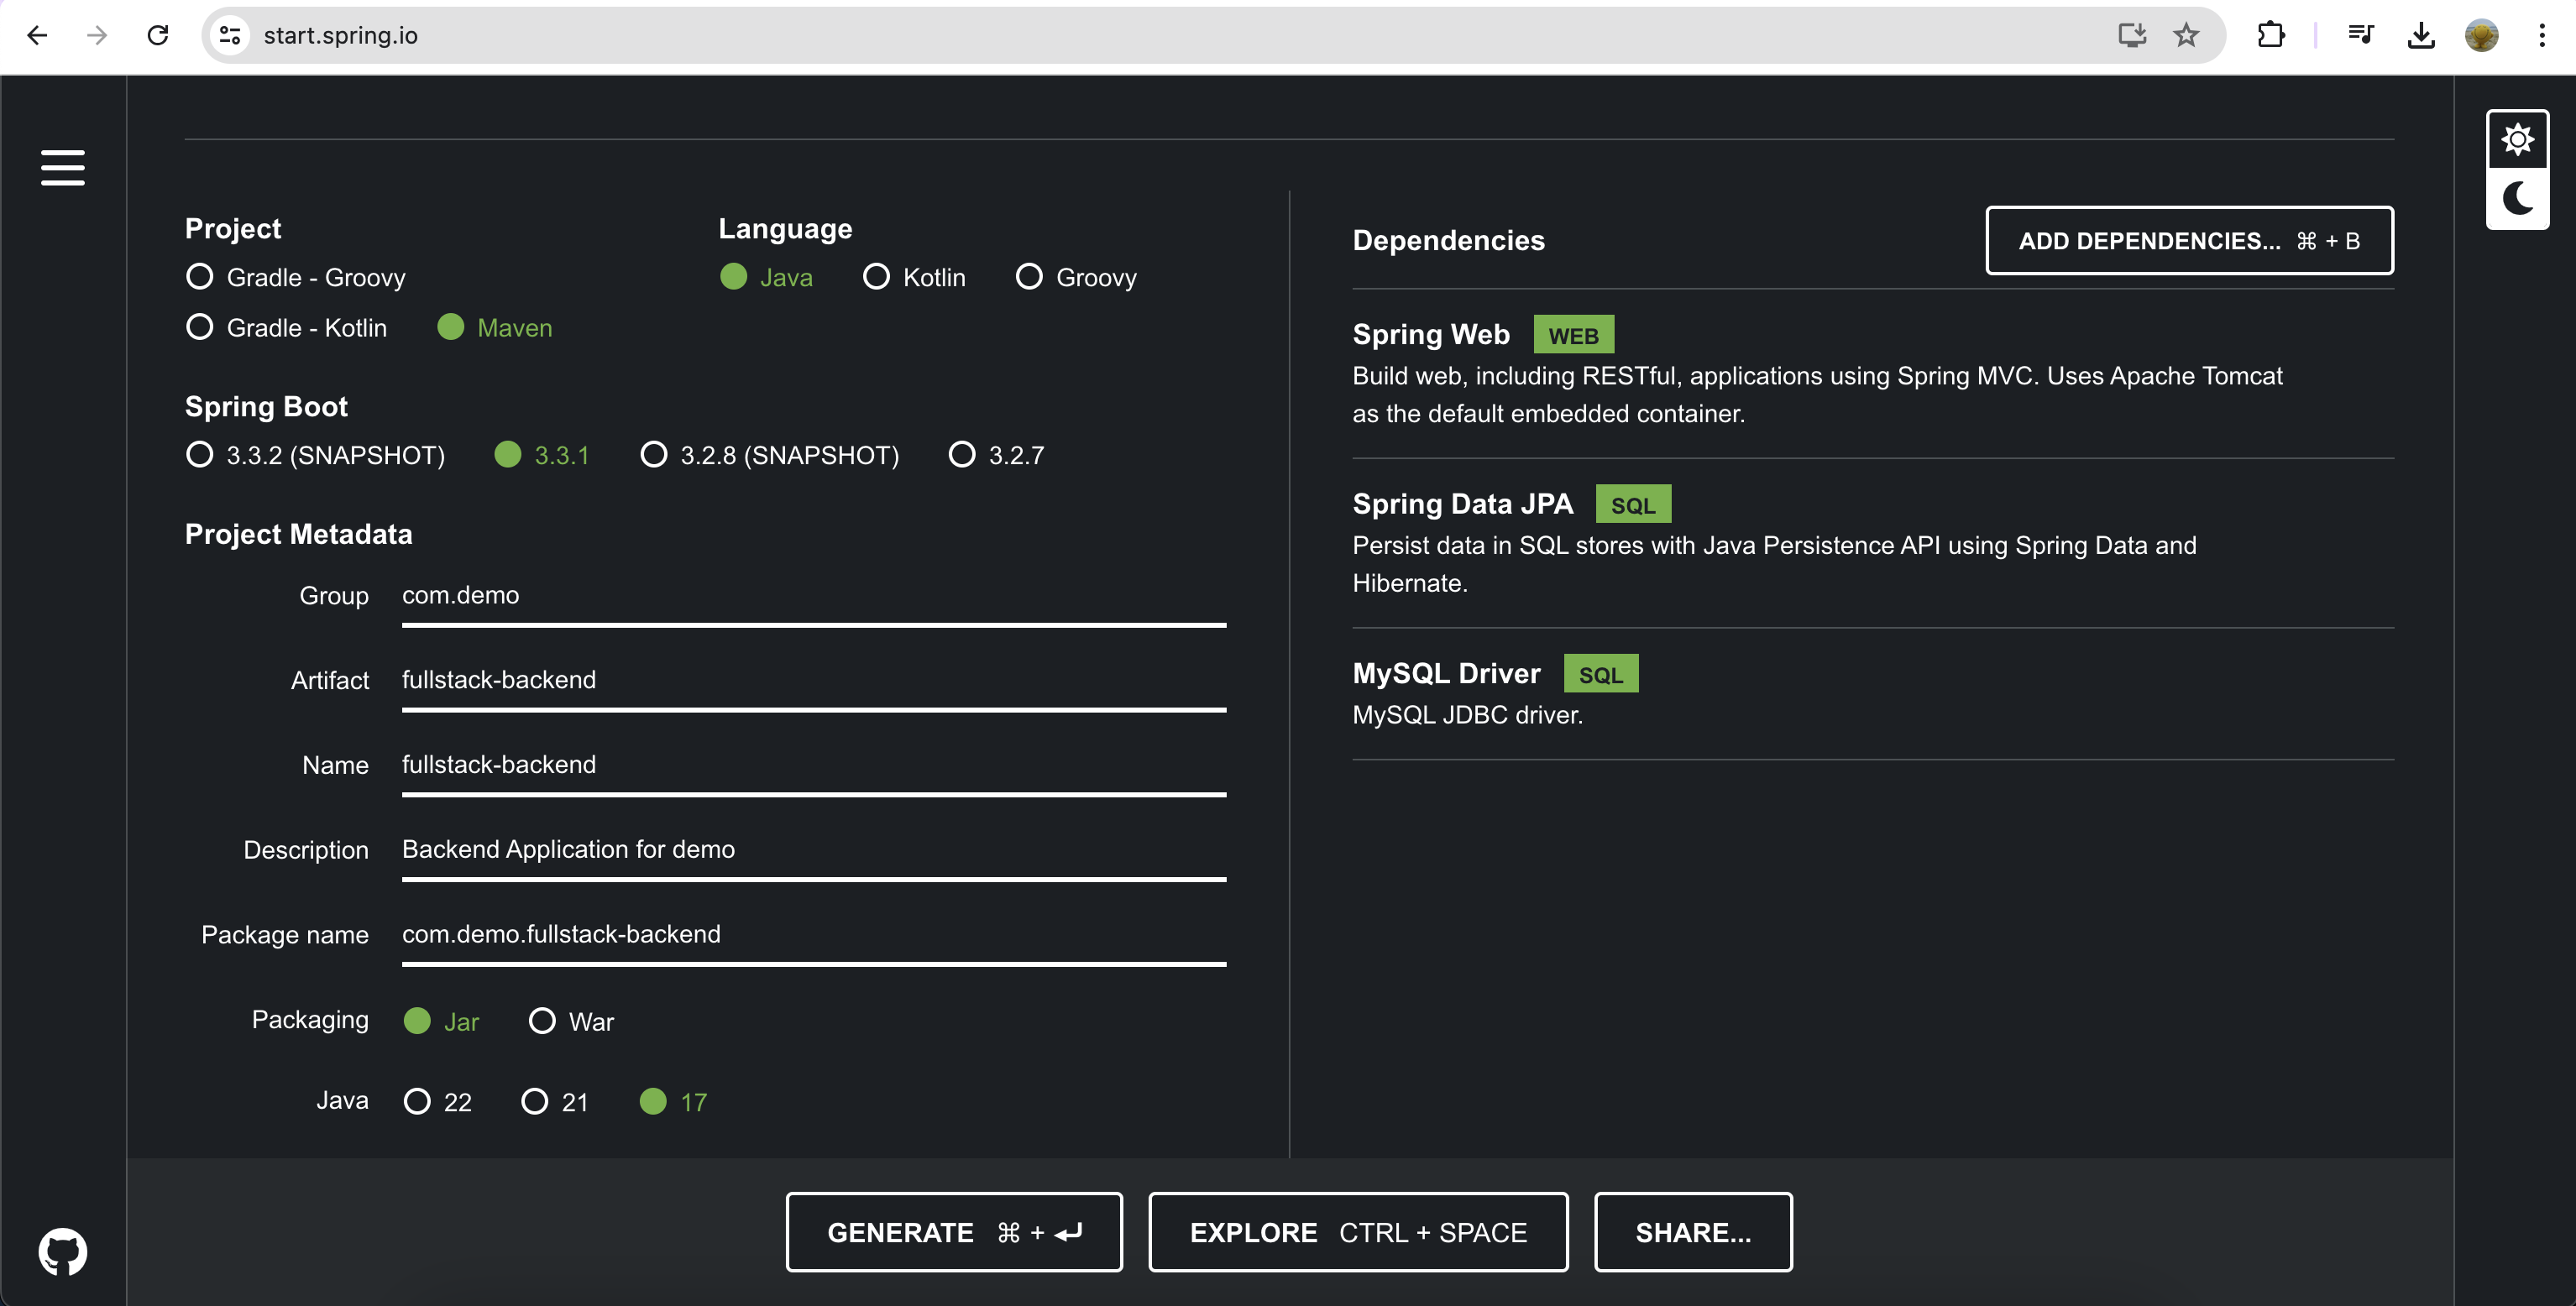
Task: Click Add Dependencies button
Action: point(2188,240)
